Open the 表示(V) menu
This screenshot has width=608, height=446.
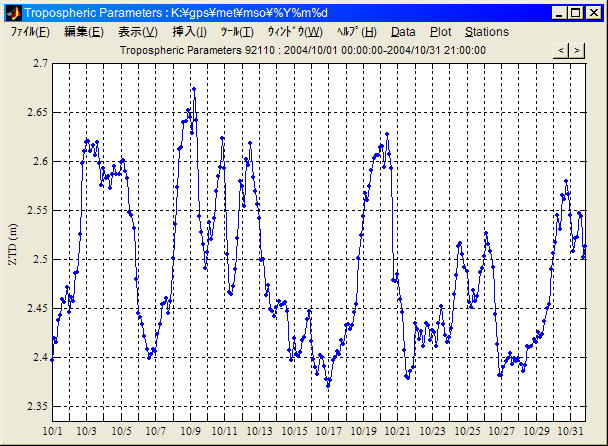(x=138, y=32)
